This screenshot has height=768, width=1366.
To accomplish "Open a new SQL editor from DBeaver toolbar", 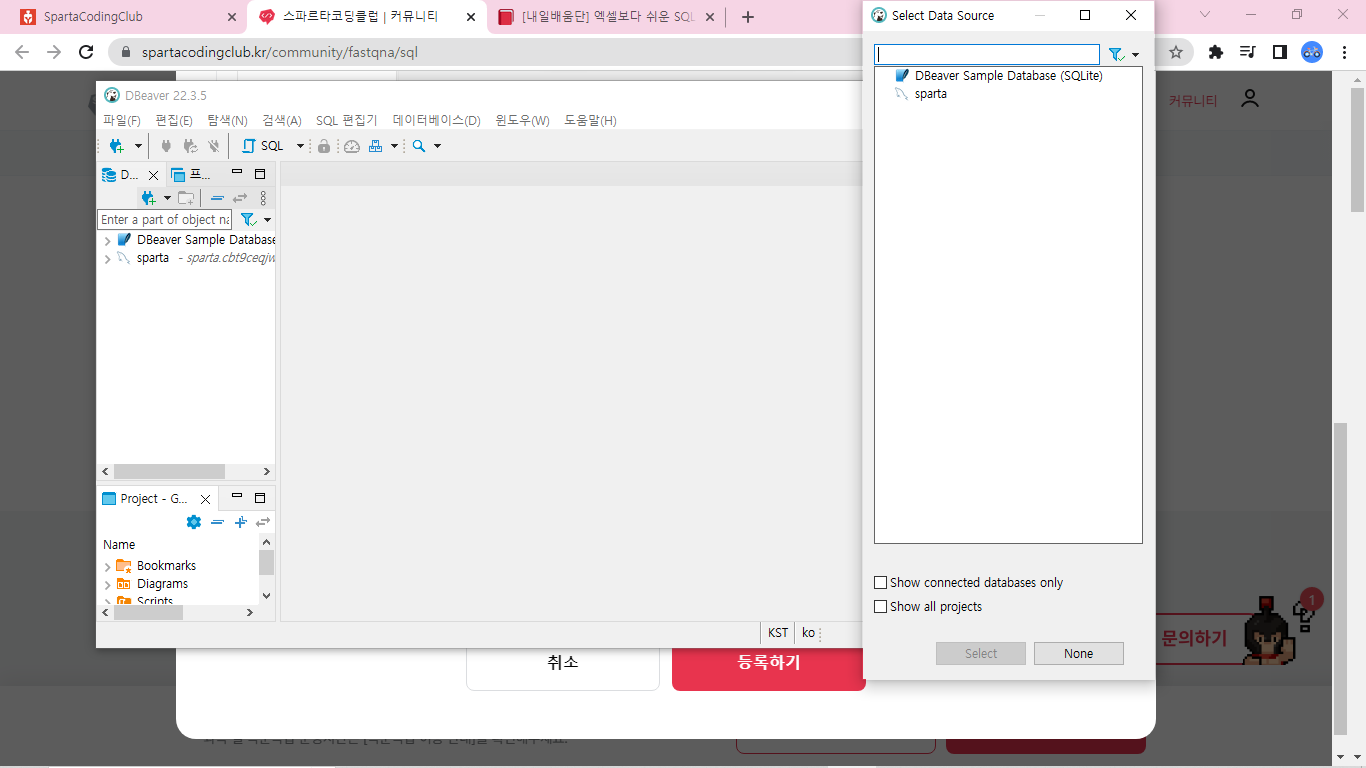I will click(264, 146).
